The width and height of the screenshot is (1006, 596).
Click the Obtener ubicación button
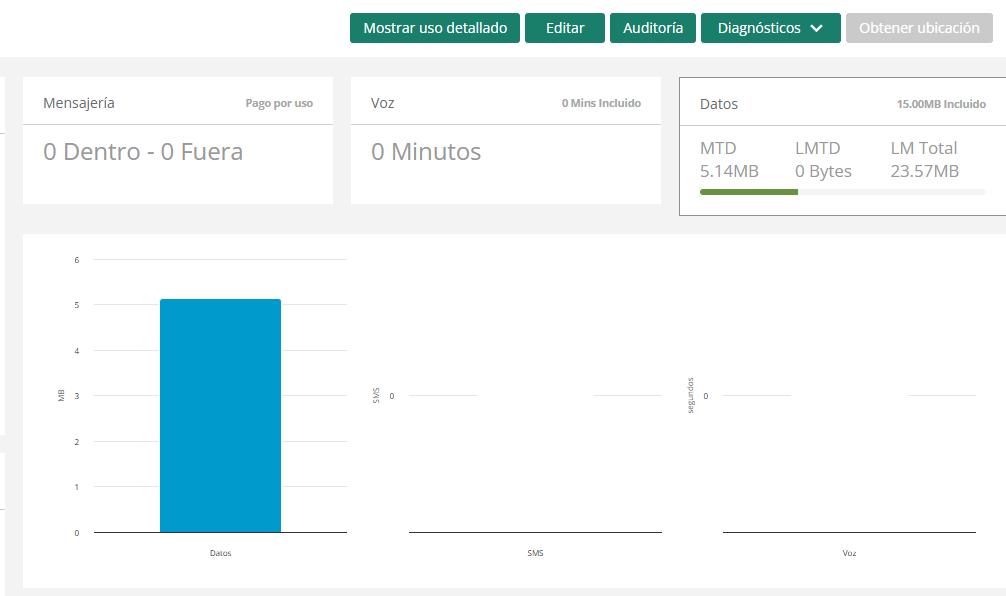click(919, 28)
